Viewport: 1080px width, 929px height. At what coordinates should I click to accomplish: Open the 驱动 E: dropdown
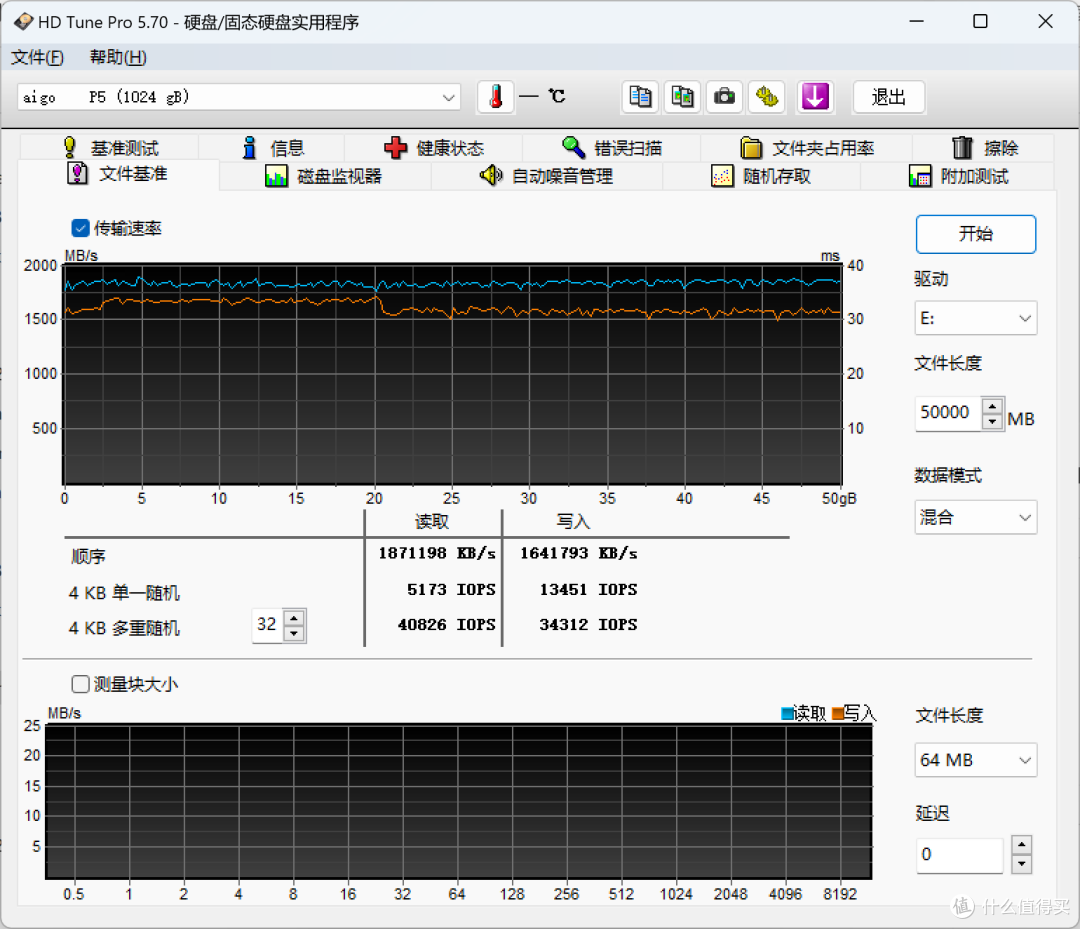[975, 317]
